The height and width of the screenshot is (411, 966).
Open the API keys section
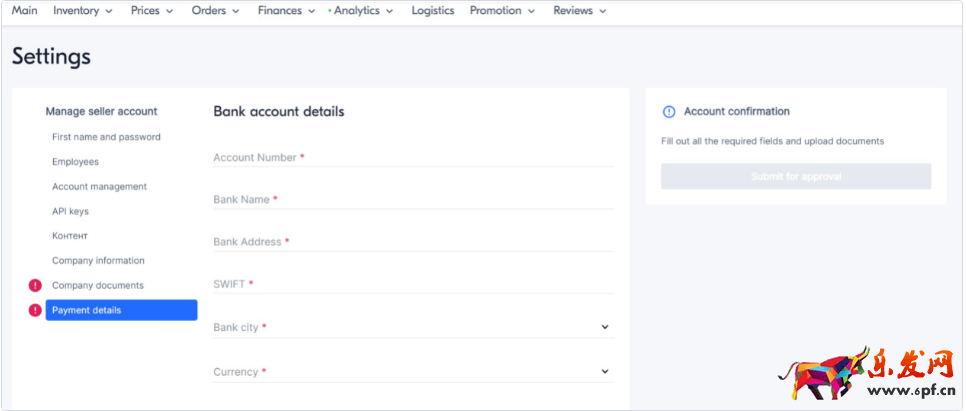click(71, 211)
